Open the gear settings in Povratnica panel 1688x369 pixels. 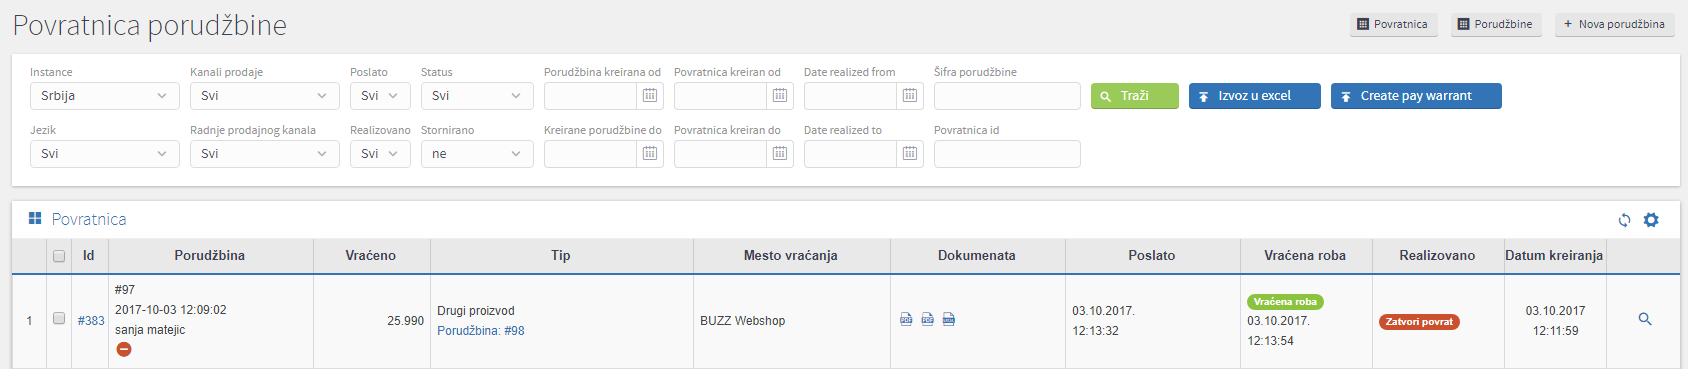point(1651,220)
